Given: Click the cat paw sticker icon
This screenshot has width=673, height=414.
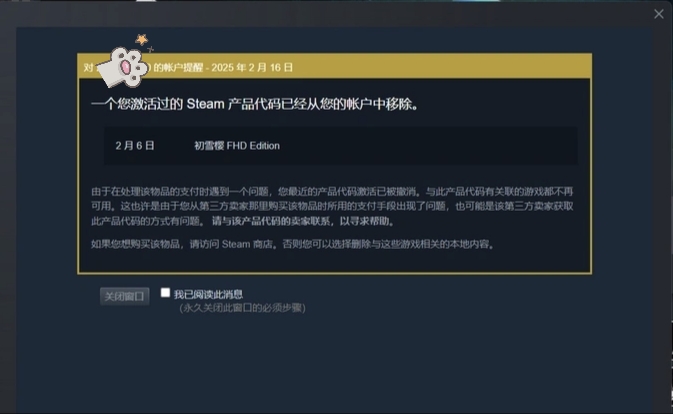Looking at the screenshot, I should (123, 68).
